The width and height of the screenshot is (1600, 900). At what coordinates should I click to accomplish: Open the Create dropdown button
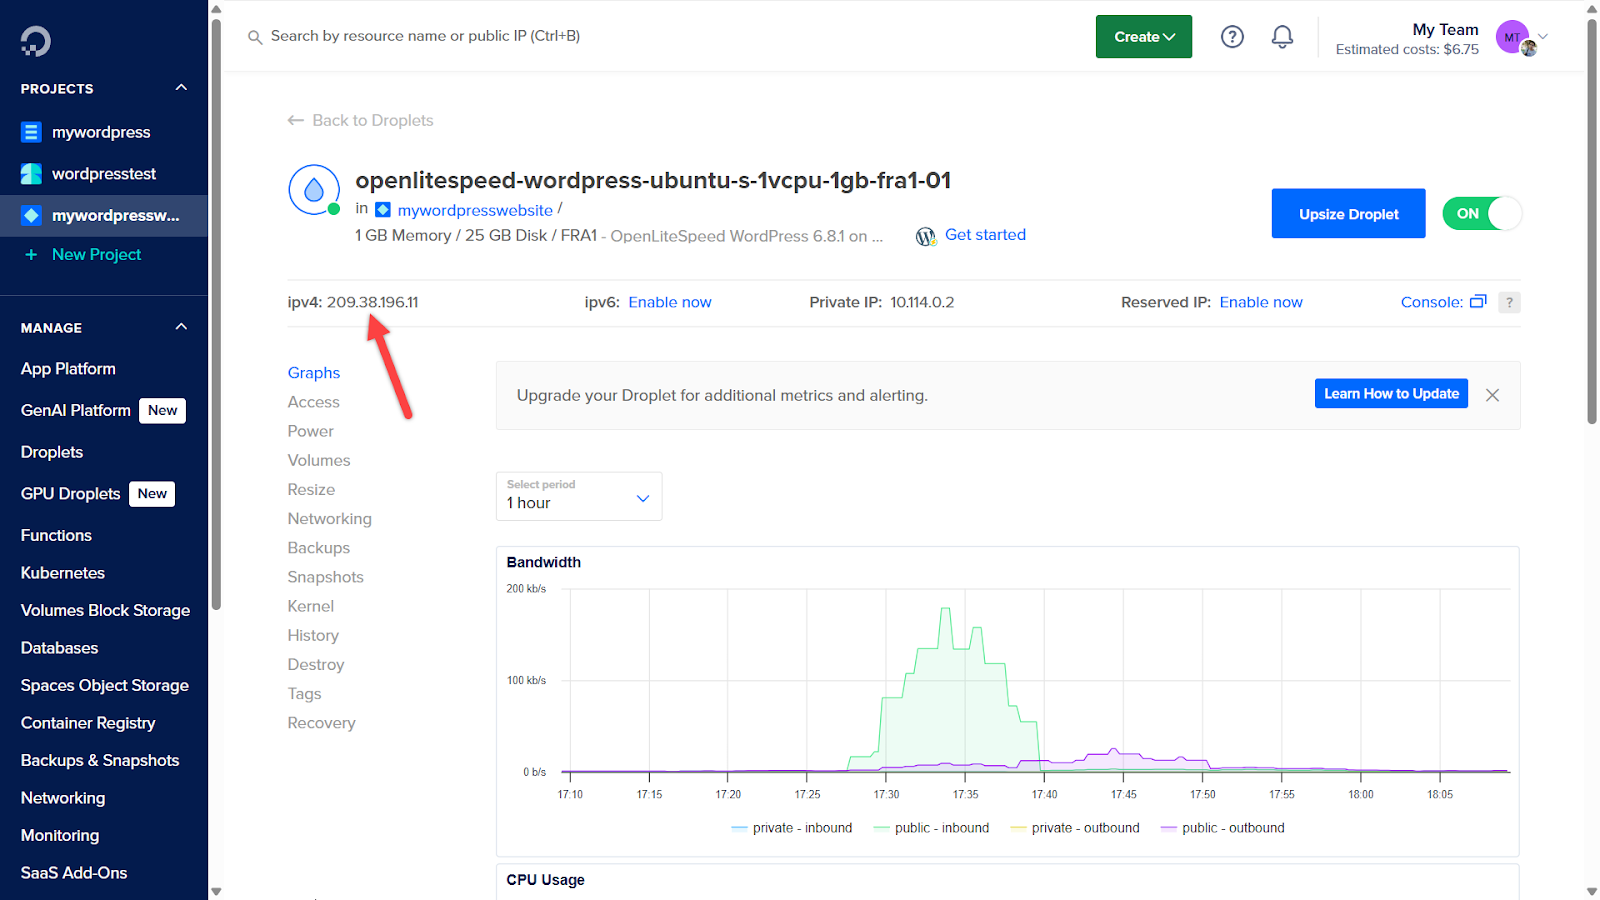[x=1144, y=37]
